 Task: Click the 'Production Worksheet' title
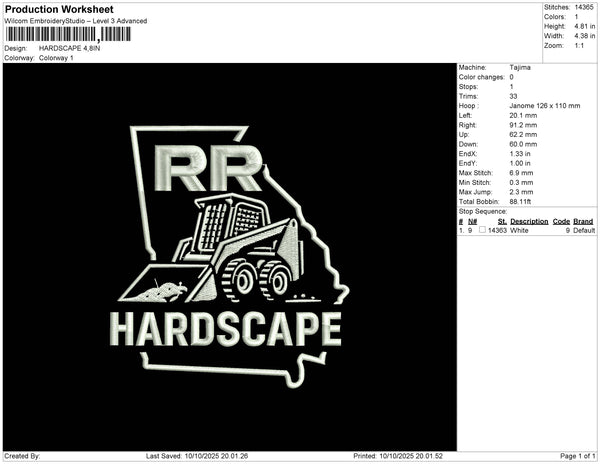click(59, 9)
